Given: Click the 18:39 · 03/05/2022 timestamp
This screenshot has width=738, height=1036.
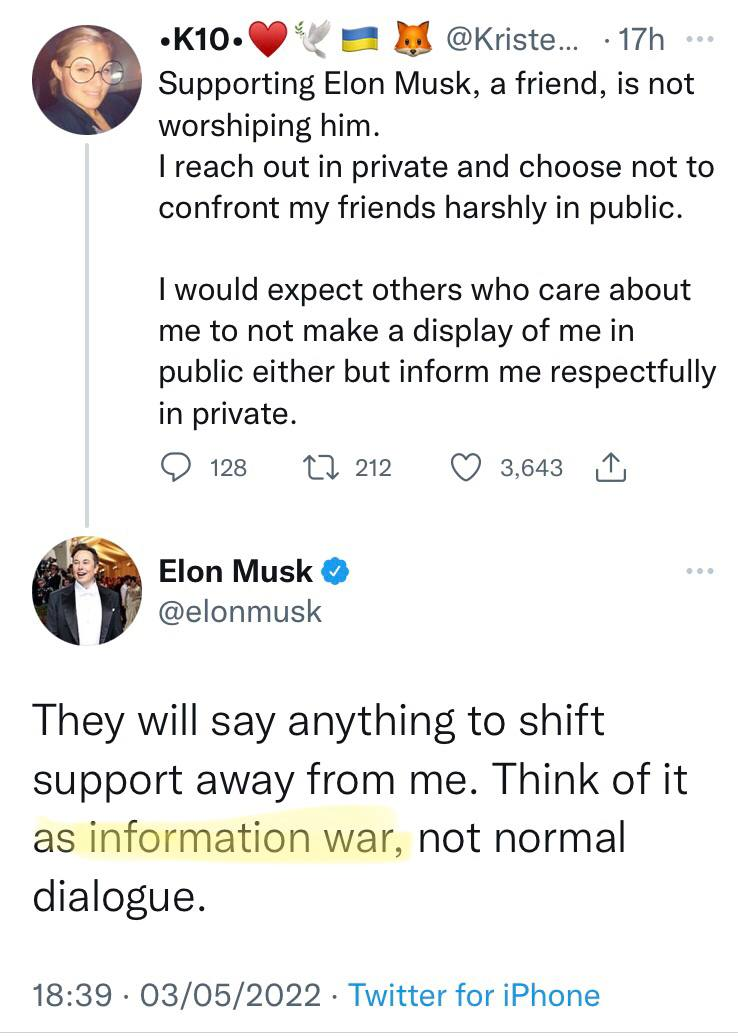Looking at the screenshot, I should [177, 995].
